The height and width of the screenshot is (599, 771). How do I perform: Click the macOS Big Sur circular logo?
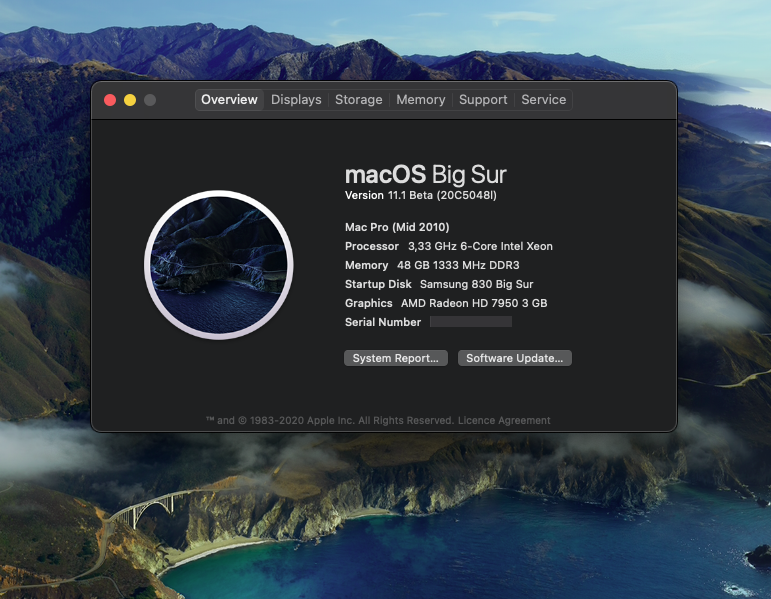click(x=219, y=265)
